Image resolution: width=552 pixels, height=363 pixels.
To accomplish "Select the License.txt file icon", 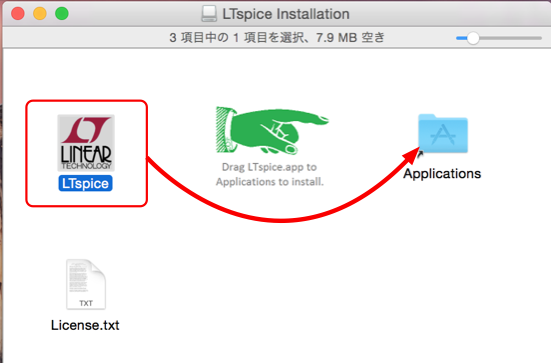I will pyautogui.click(x=86, y=284).
